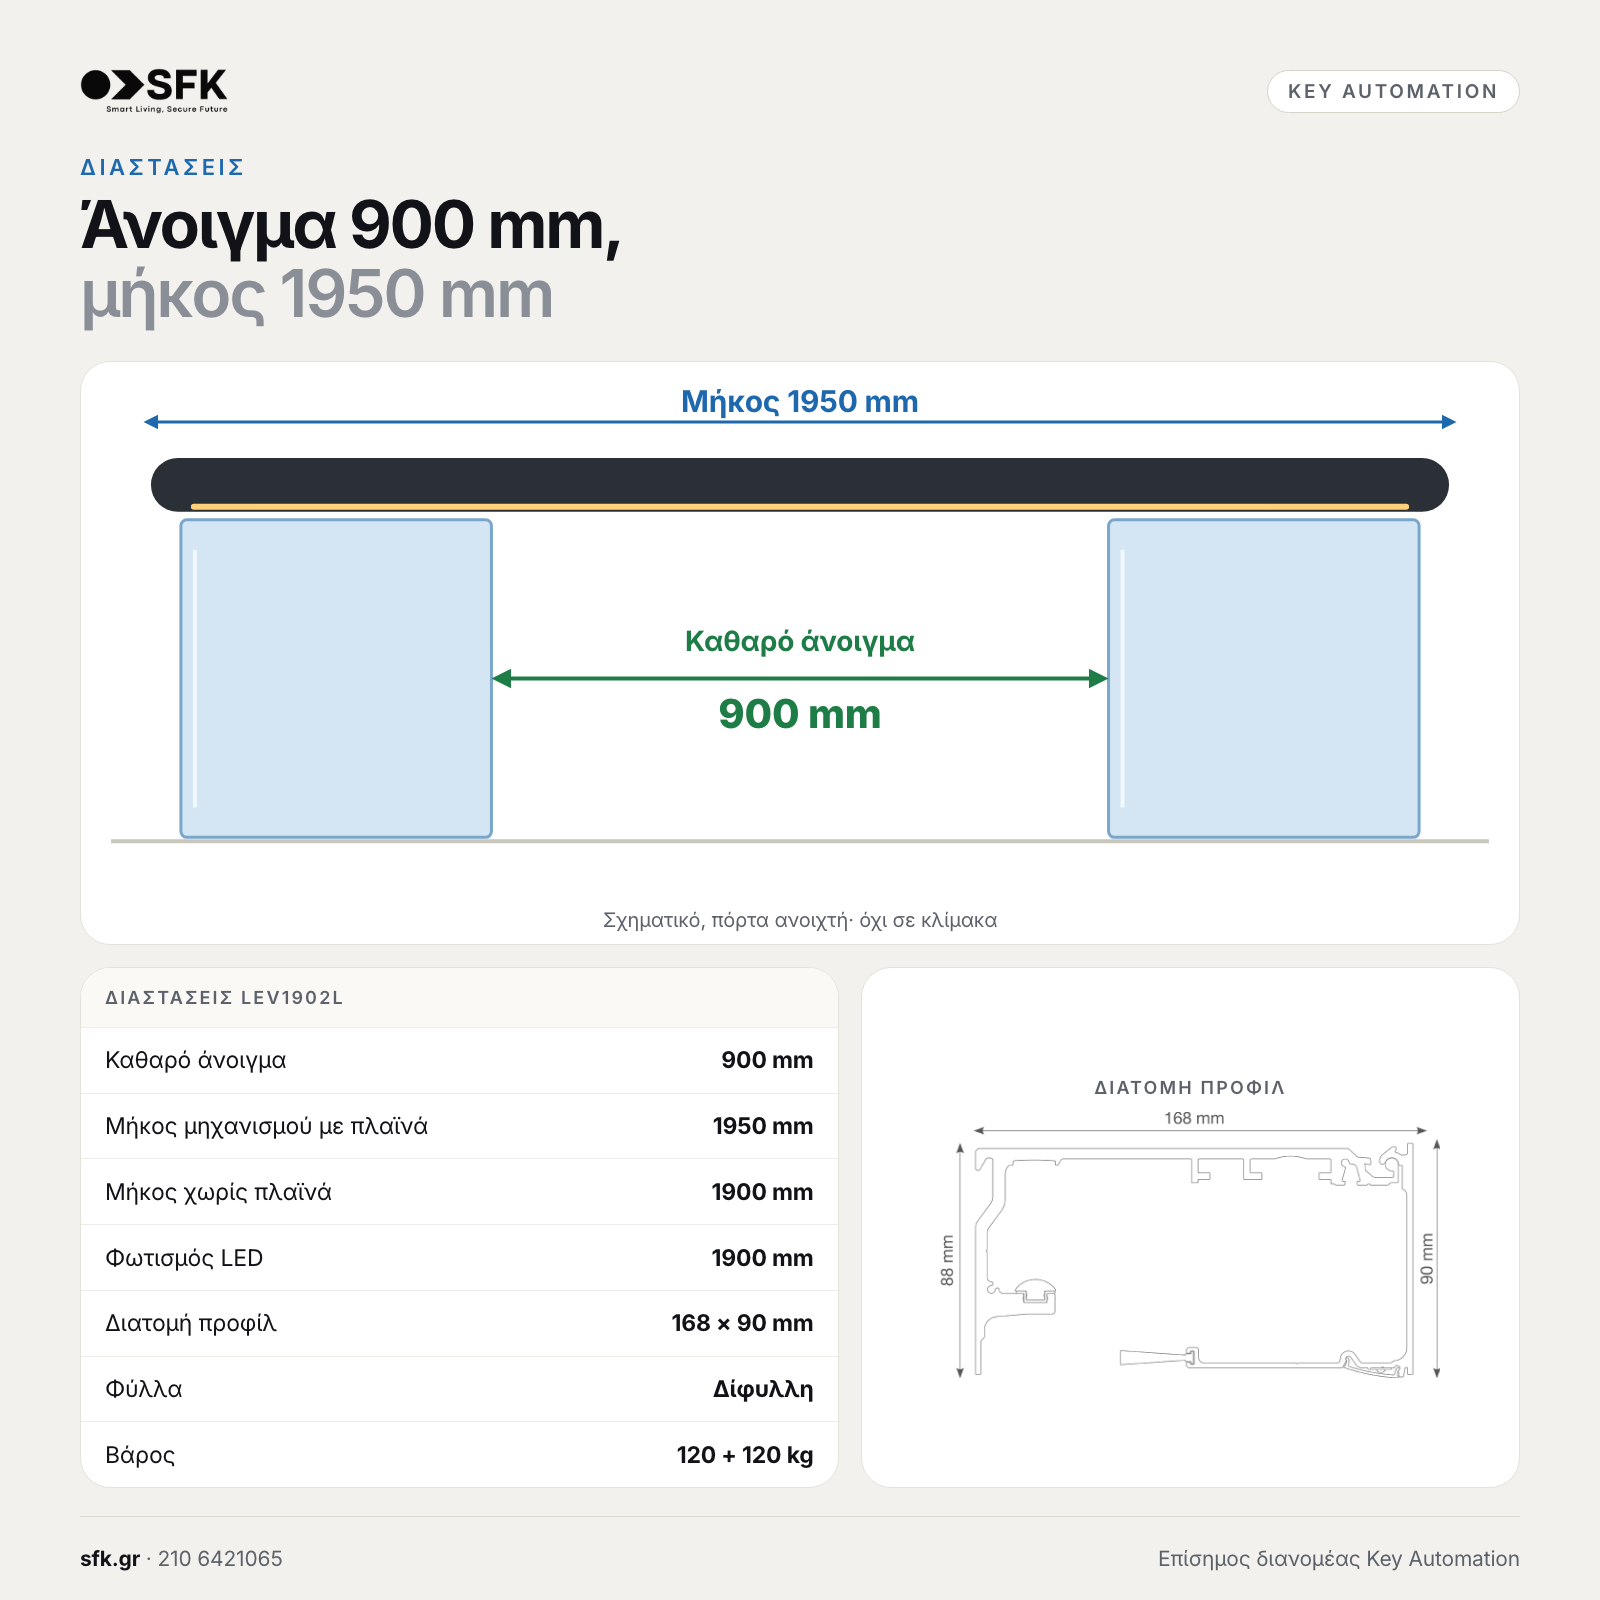
Task: Click the KEY AUTOMATION badge
Action: (x=1393, y=91)
